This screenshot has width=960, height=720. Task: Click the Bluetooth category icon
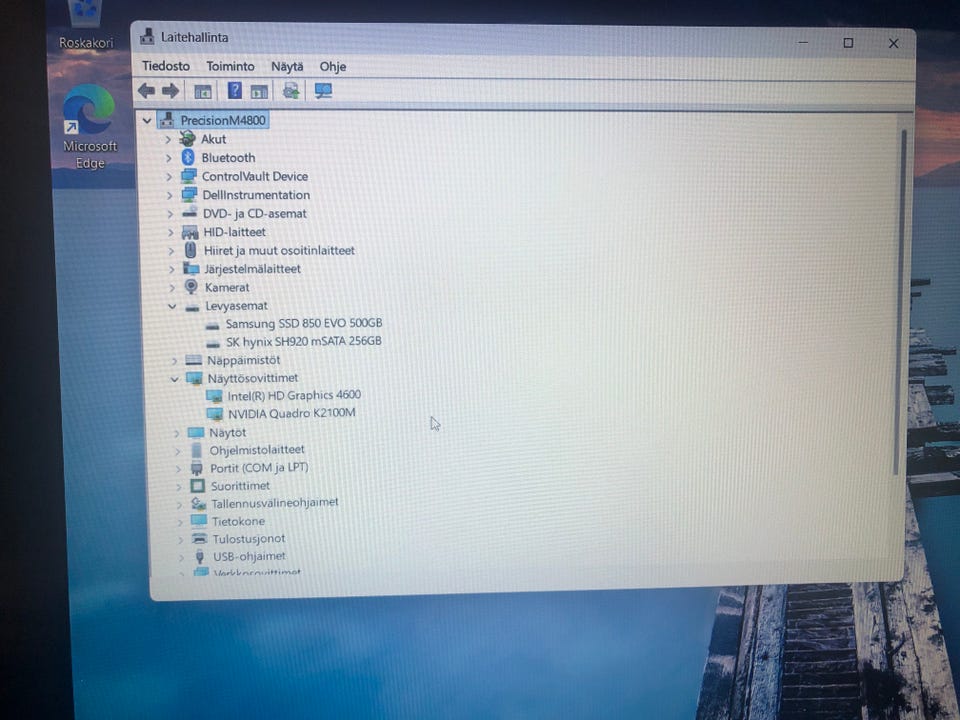(188, 157)
